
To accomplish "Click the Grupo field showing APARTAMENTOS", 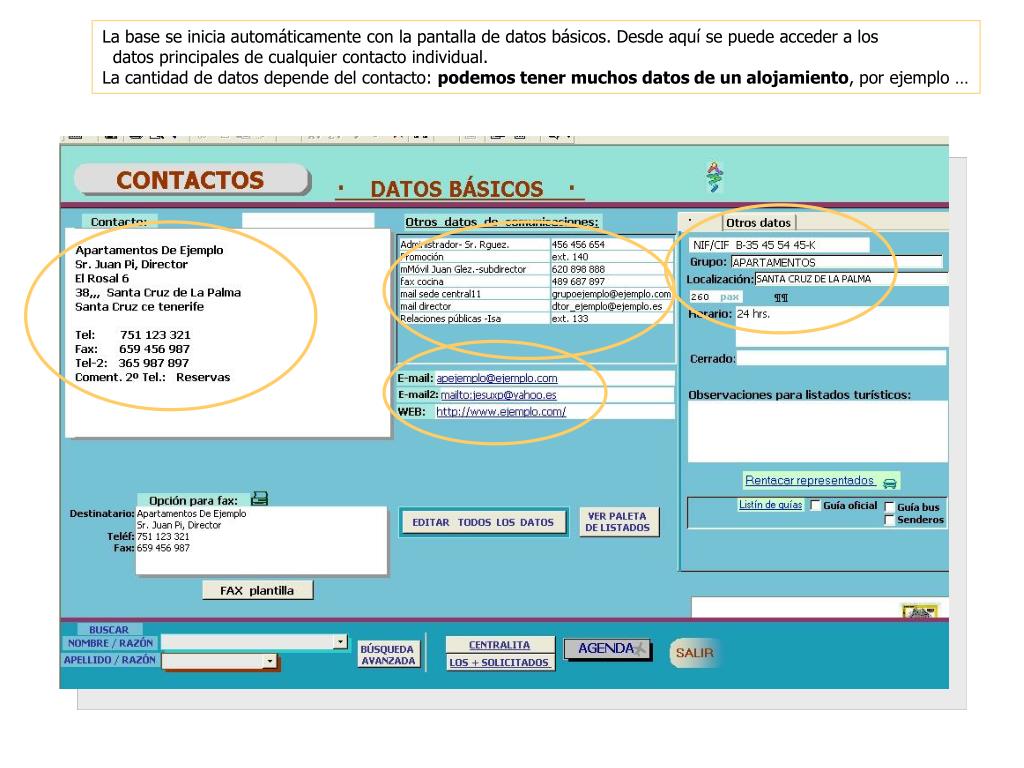I will (836, 262).
